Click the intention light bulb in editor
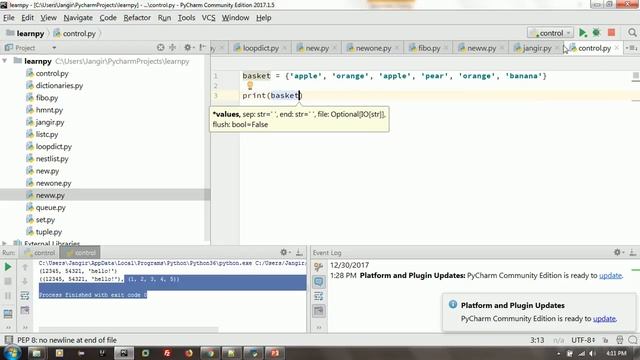This screenshot has height=360, width=640. [x=250, y=85]
